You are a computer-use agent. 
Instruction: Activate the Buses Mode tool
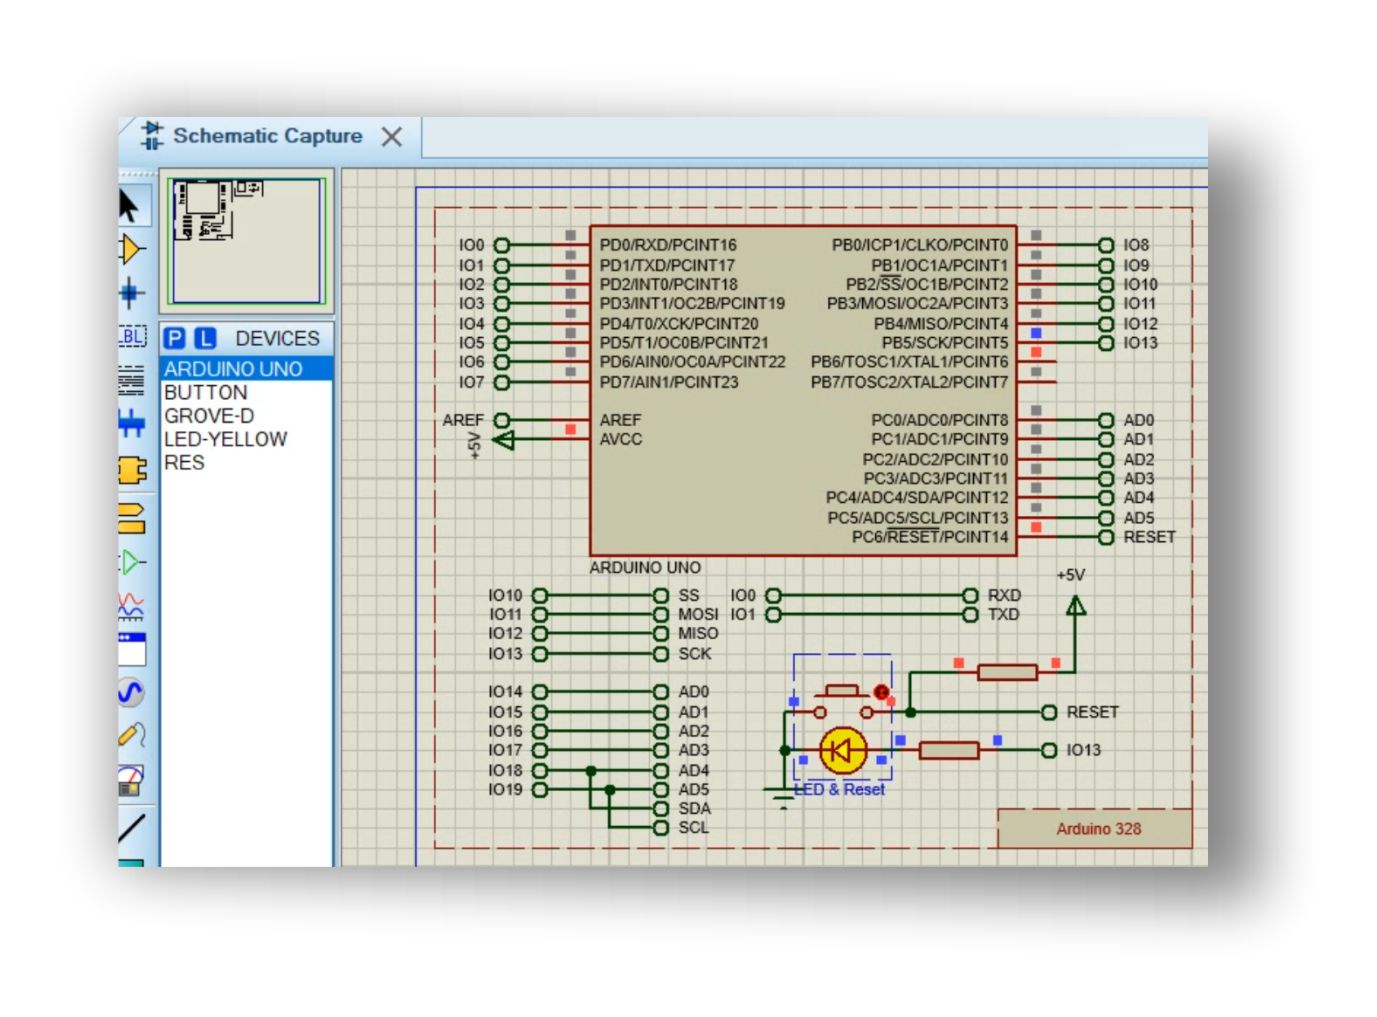coord(131,423)
